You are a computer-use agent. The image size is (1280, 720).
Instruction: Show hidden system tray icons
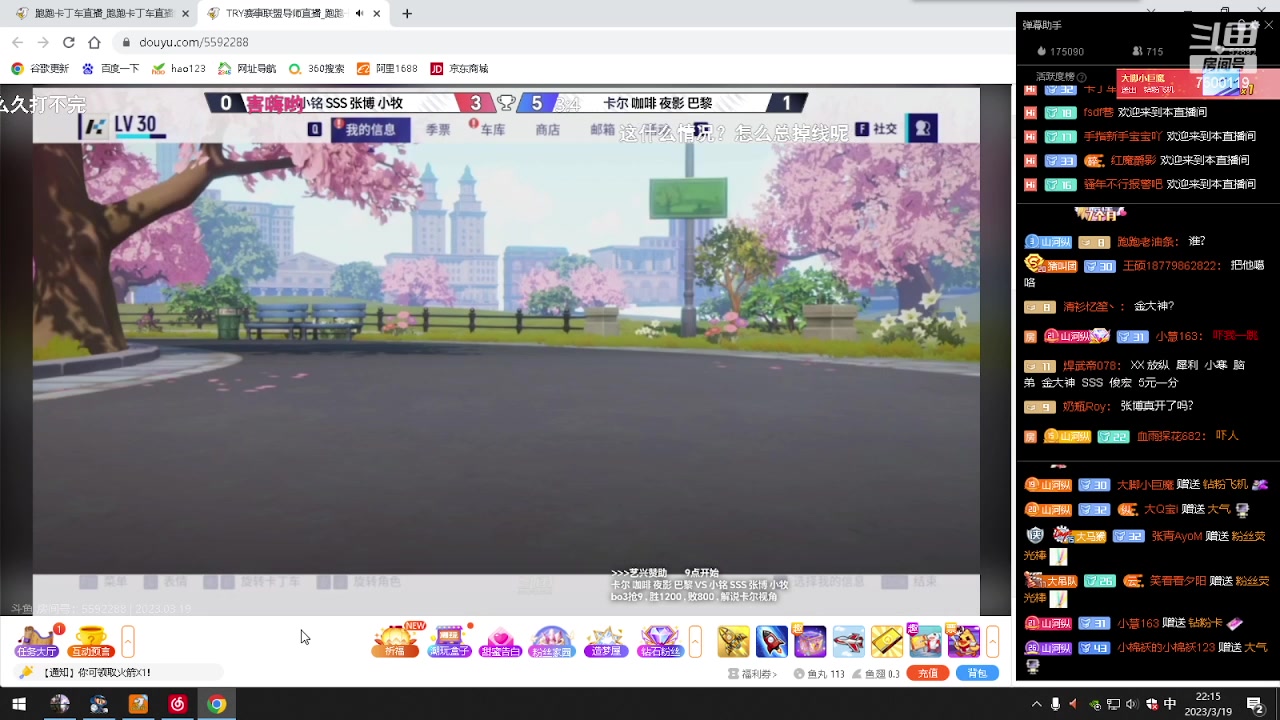(x=1036, y=705)
